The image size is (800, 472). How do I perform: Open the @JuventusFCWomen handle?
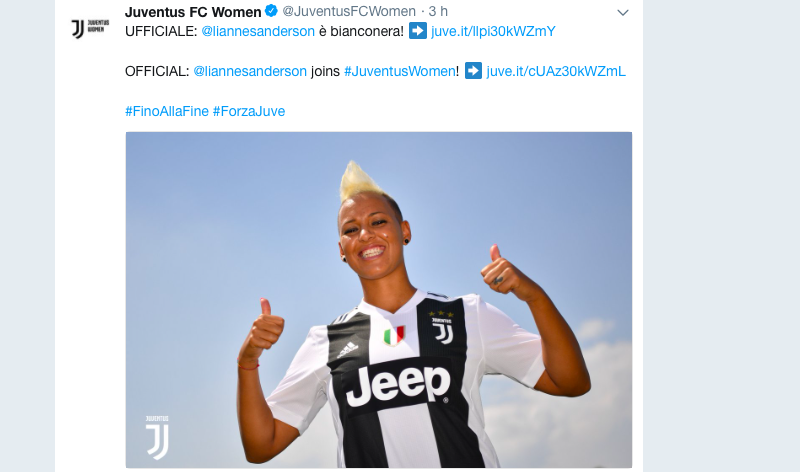(x=349, y=11)
